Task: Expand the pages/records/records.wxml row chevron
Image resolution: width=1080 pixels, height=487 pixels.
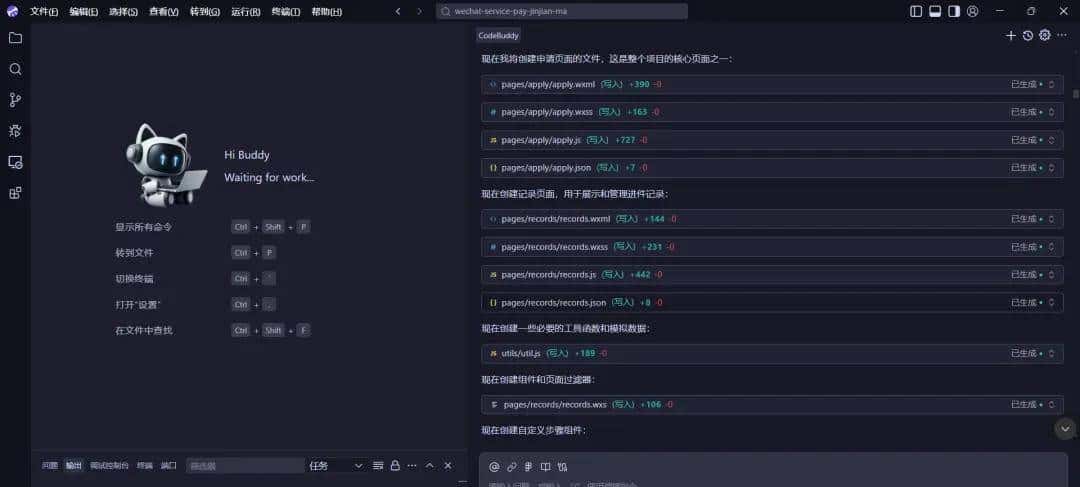Action: point(1051,219)
